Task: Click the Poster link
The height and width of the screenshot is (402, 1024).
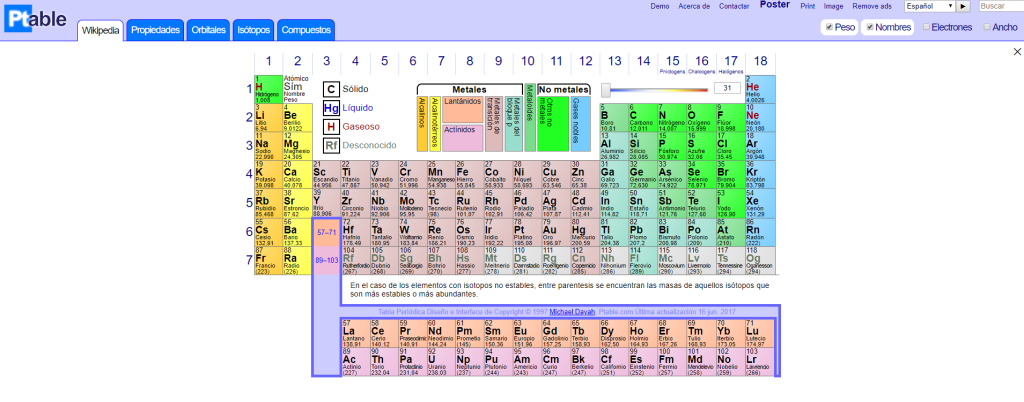Action: click(775, 5)
